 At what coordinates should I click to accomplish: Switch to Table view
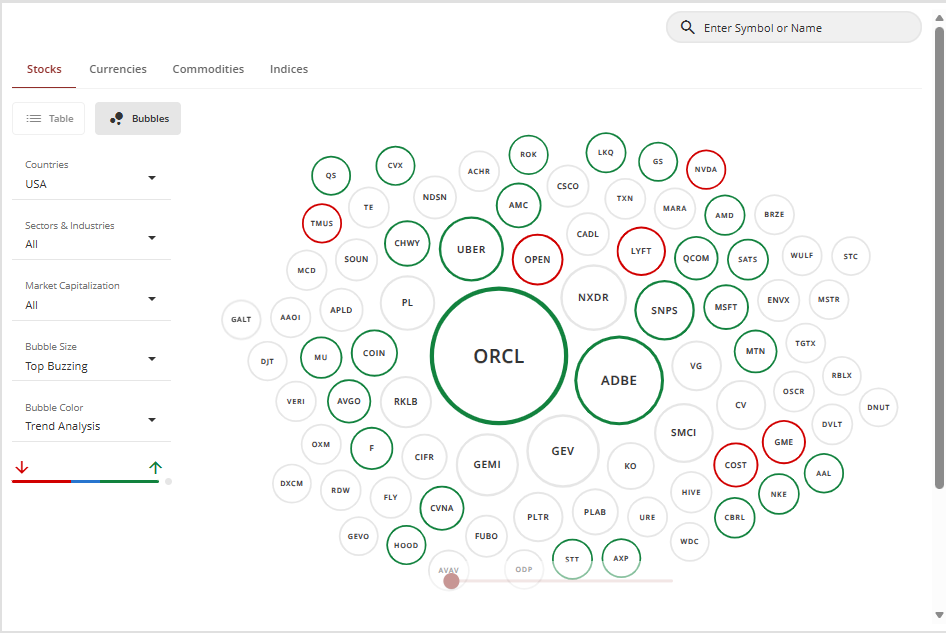point(49,118)
